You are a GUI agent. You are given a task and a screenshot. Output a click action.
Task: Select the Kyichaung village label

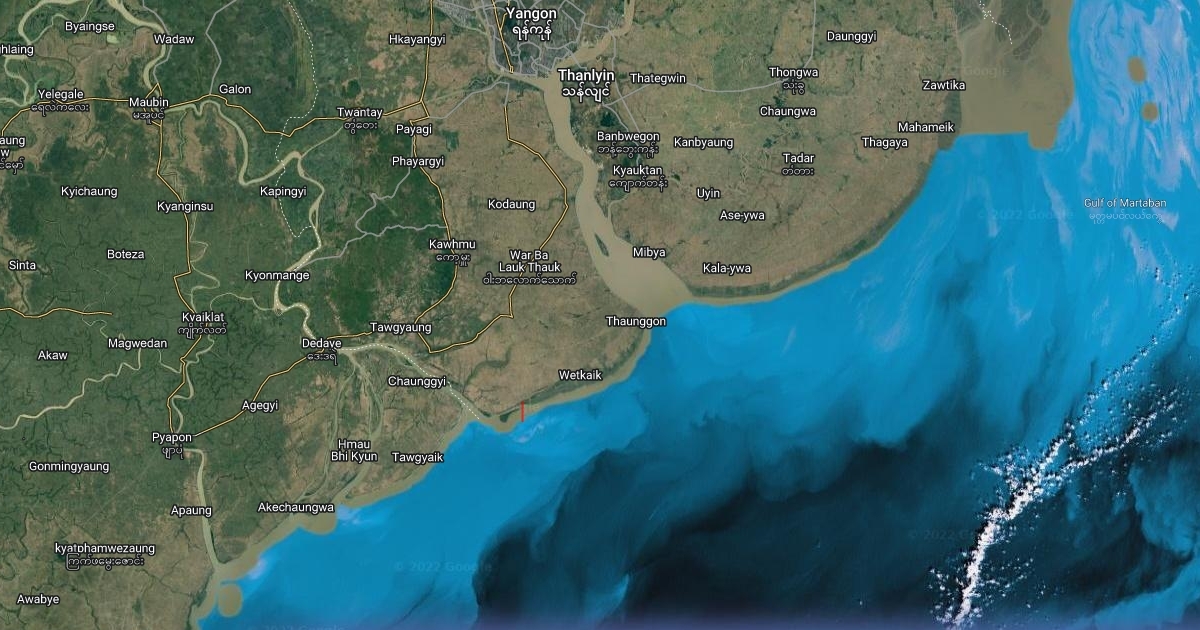click(x=89, y=191)
